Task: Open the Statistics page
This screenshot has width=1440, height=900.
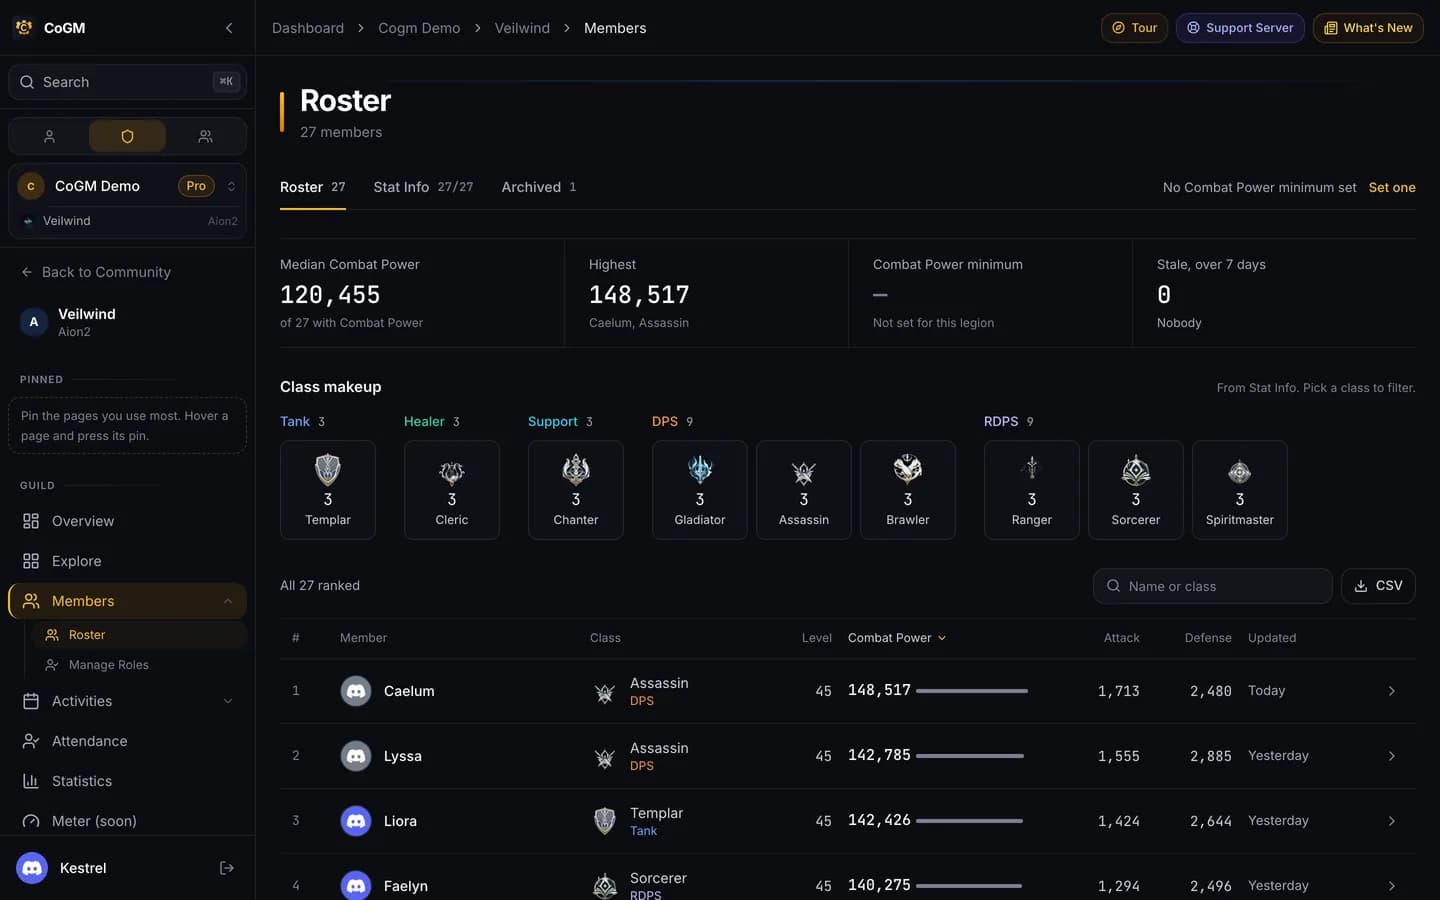Action: click(127, 781)
